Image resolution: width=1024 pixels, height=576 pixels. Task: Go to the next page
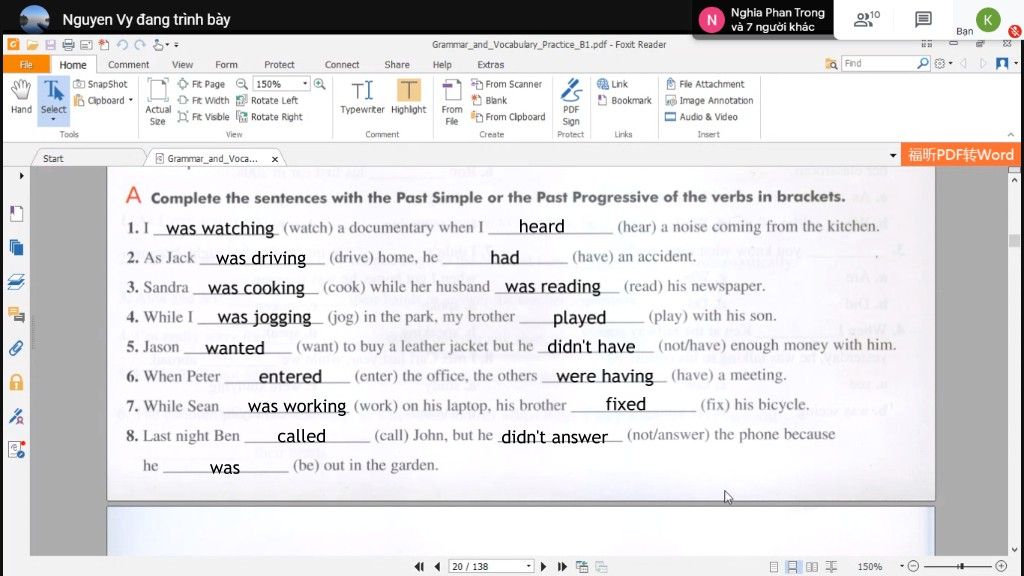click(543, 566)
